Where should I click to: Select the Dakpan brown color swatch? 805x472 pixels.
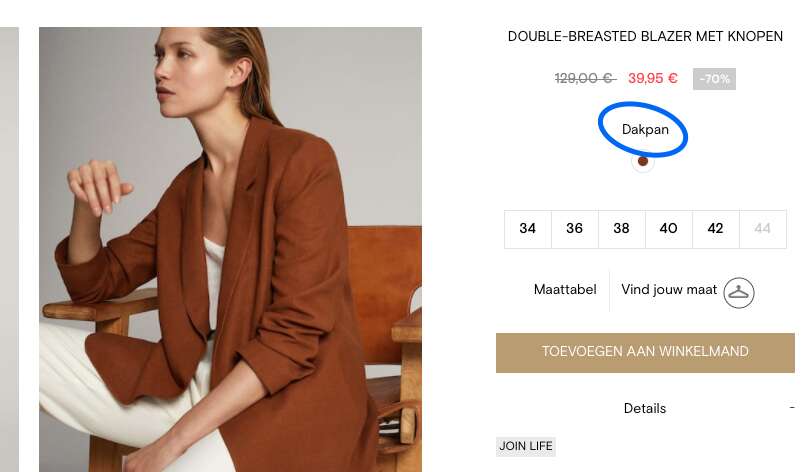click(x=643, y=161)
